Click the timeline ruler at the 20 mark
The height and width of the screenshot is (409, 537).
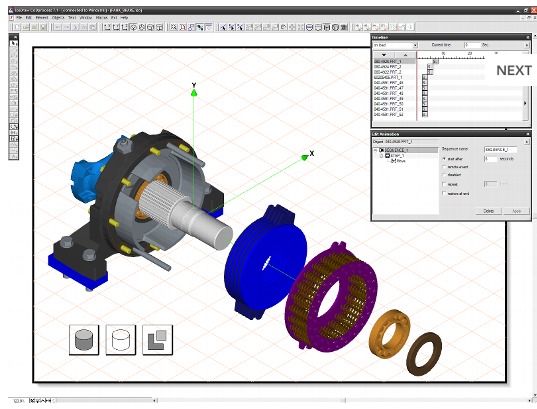tap(470, 54)
